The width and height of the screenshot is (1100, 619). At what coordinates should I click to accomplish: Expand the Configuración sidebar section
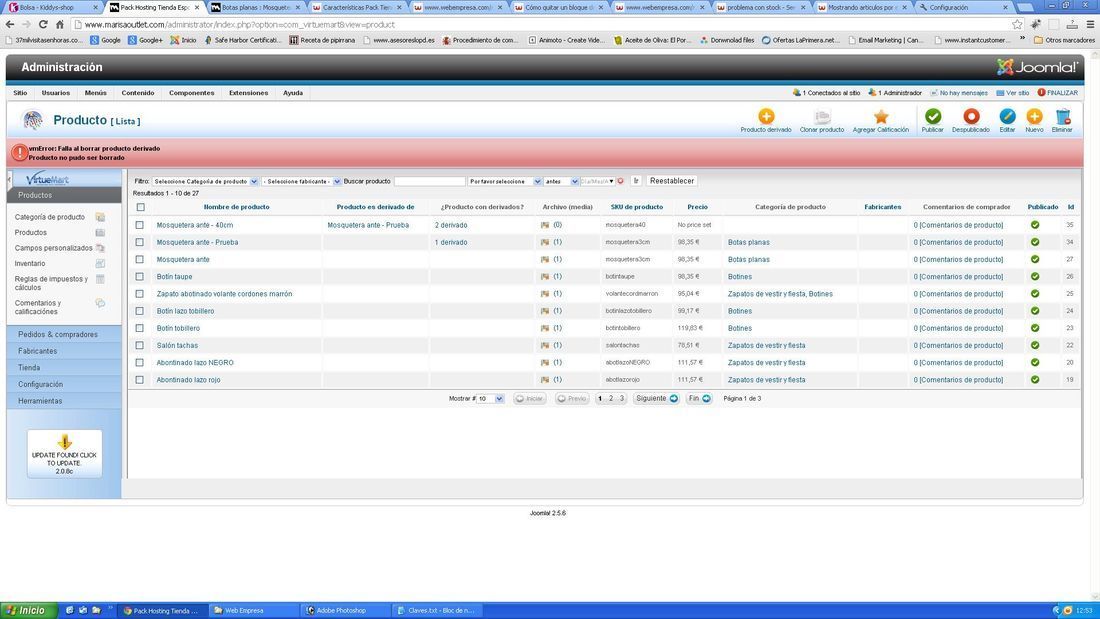click(x=64, y=385)
